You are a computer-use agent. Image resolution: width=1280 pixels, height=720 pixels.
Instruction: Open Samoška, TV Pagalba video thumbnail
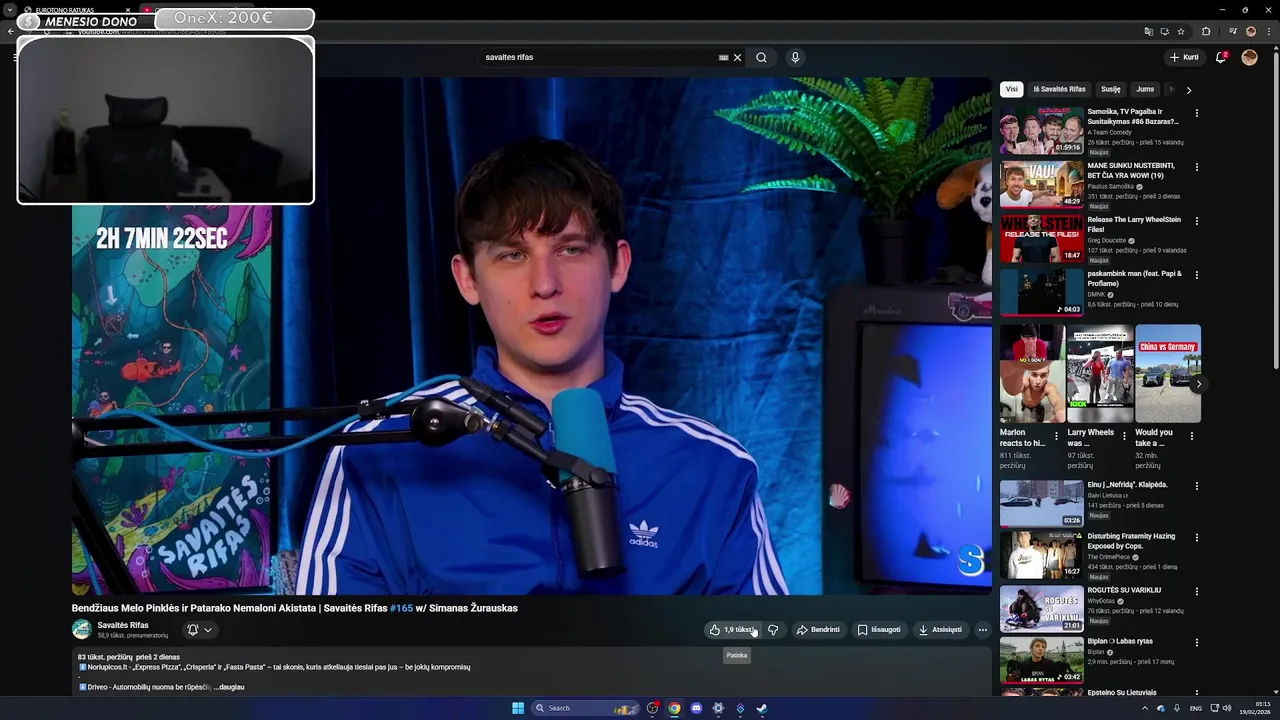(x=1041, y=130)
